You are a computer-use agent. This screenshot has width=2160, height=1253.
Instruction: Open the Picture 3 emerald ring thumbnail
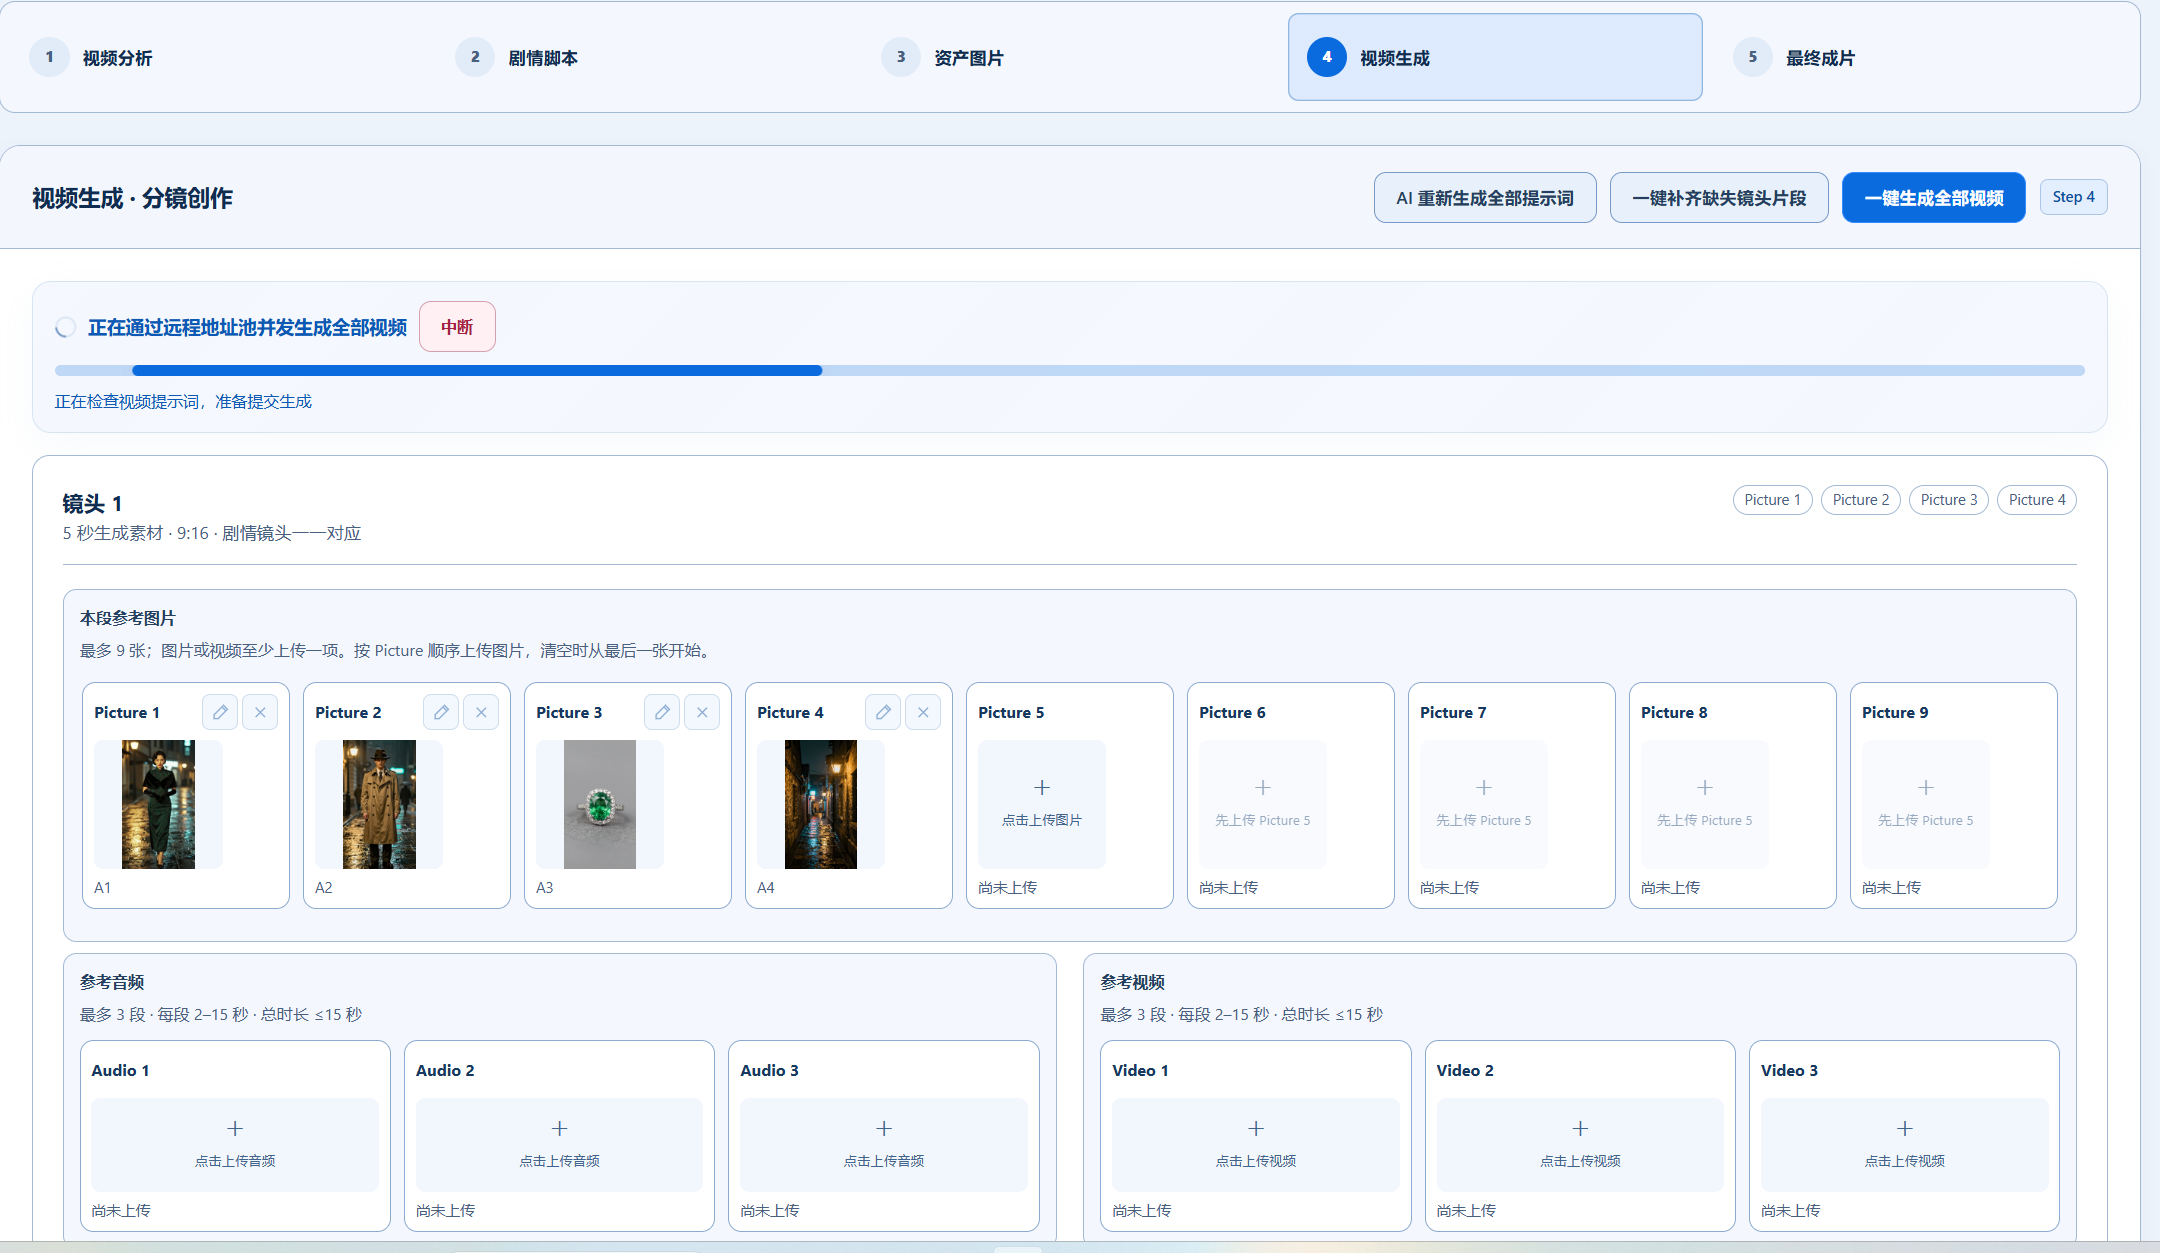click(x=600, y=804)
